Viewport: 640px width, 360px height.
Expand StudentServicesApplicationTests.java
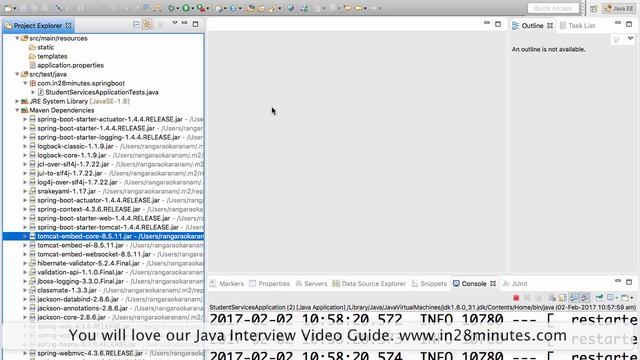coord(33,92)
